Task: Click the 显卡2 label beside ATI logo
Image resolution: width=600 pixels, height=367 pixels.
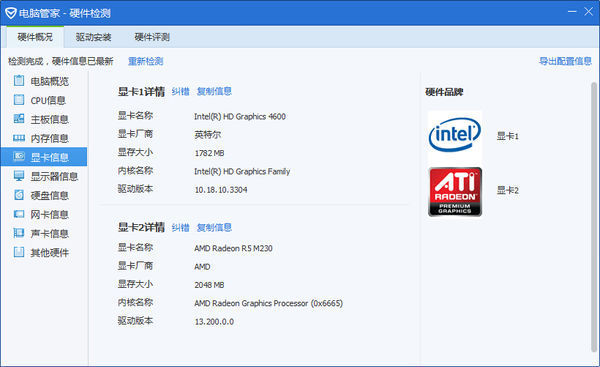Action: tap(508, 190)
